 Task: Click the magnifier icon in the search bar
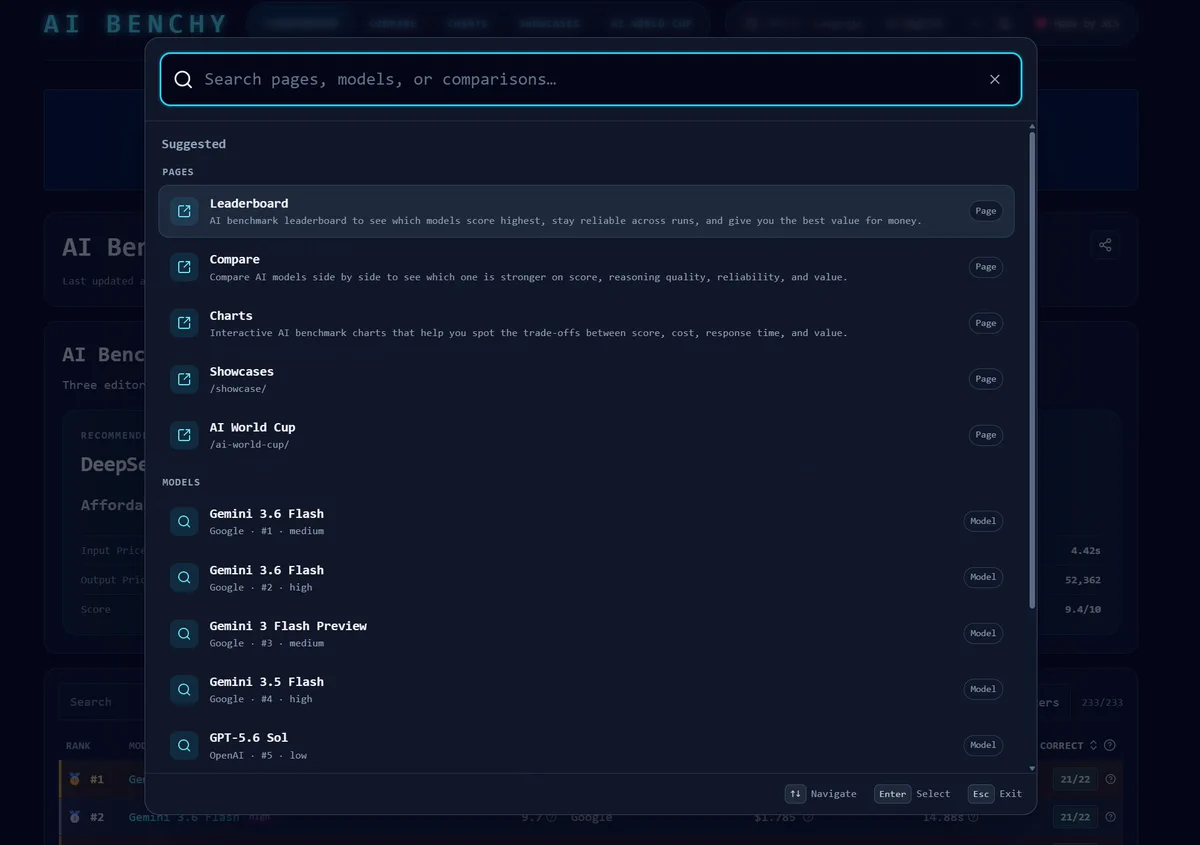[x=183, y=79]
